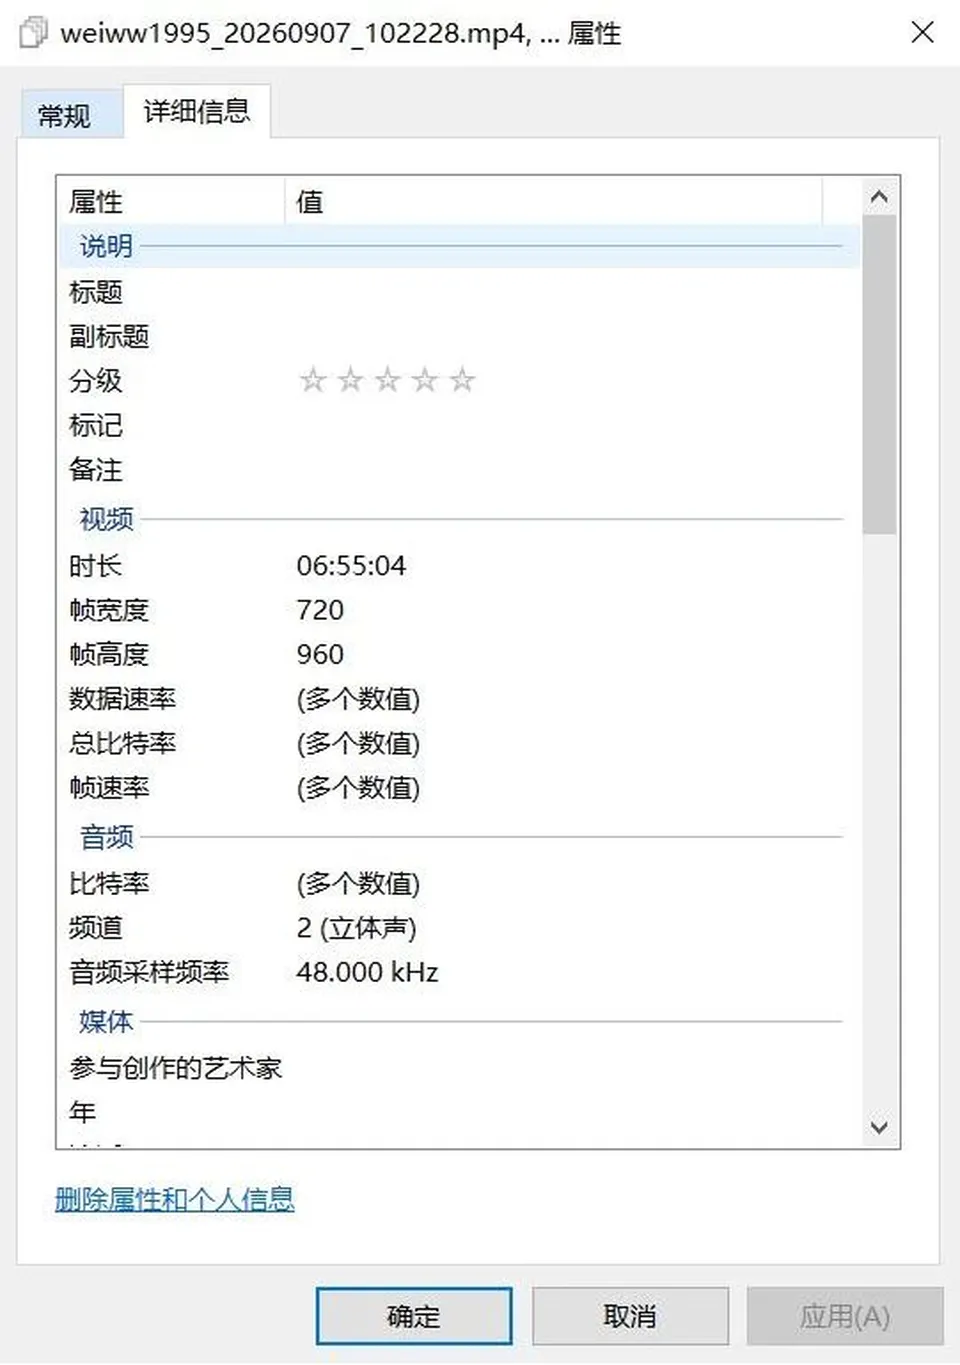Image resolution: width=960 pixels, height=1365 pixels.
Task: Click the 帧高度 value 960
Action: click(320, 654)
